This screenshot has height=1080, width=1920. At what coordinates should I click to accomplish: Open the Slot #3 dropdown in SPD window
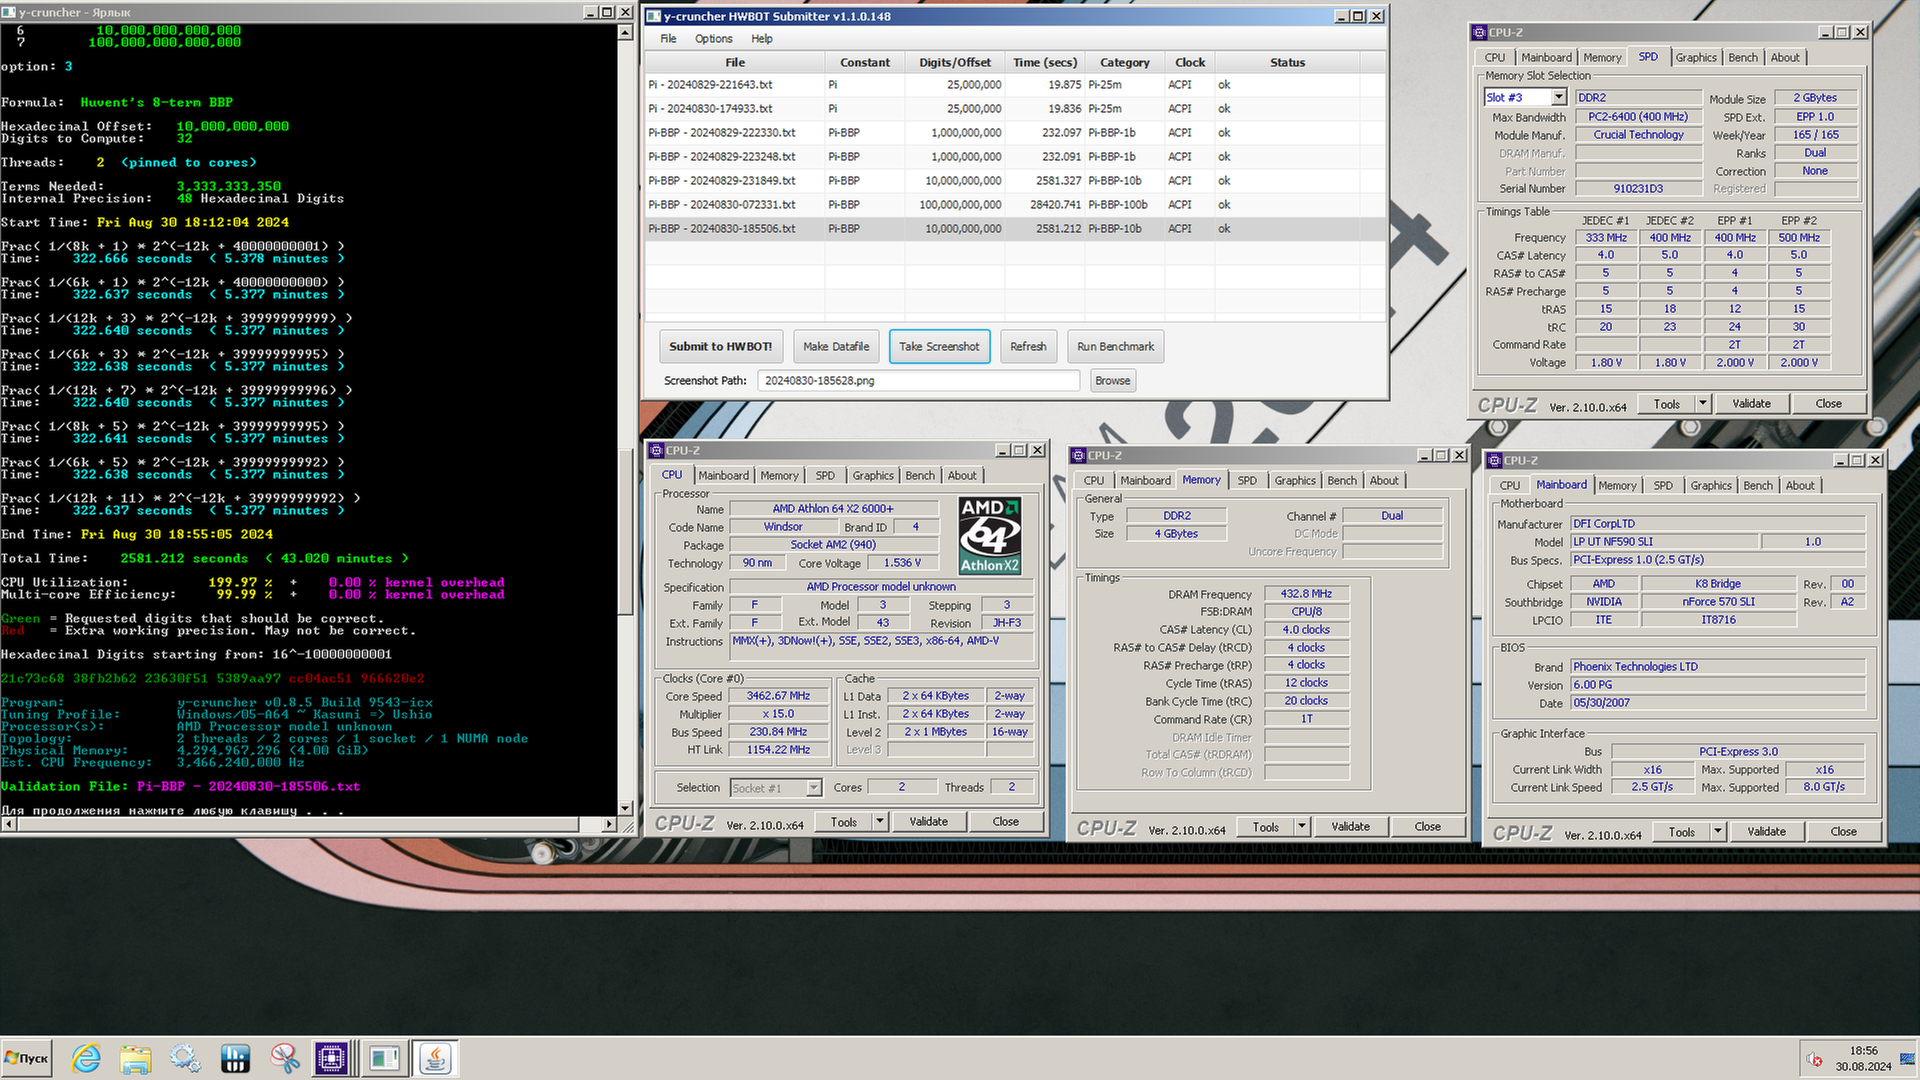point(1558,97)
